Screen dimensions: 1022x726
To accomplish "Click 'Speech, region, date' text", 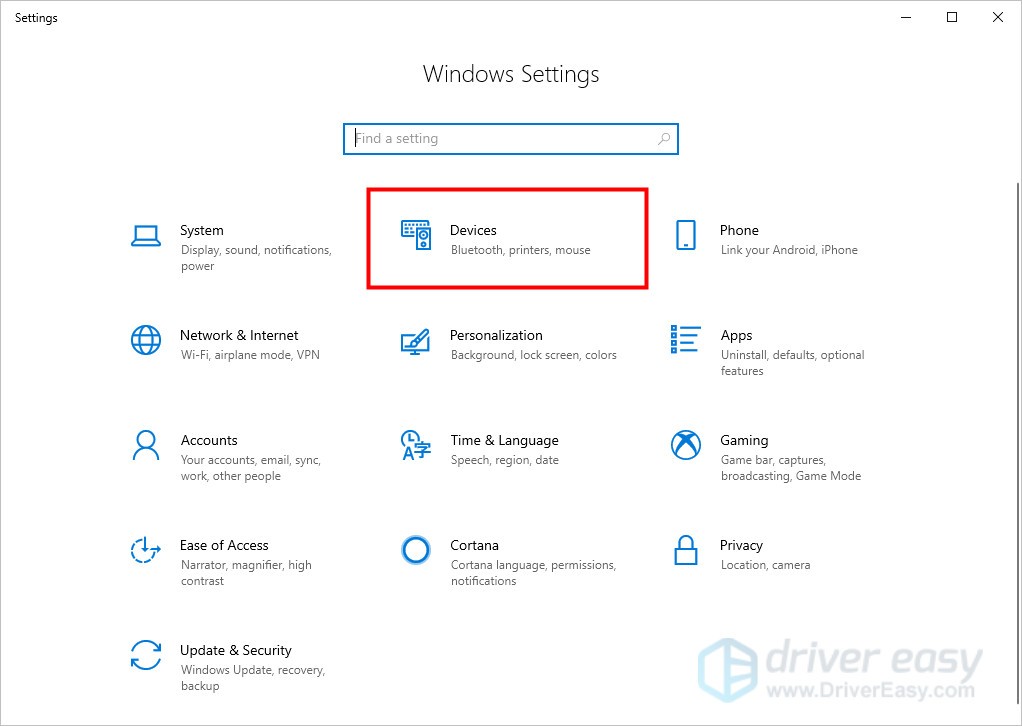I will pyautogui.click(x=504, y=460).
